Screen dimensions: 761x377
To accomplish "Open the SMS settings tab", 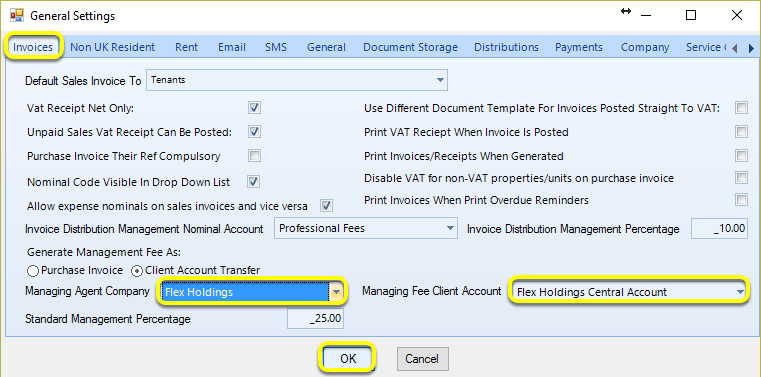I will (x=276, y=47).
